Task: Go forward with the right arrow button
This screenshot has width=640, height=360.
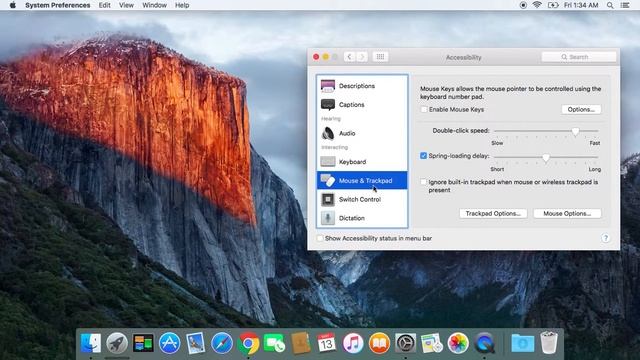Action: [x=362, y=57]
